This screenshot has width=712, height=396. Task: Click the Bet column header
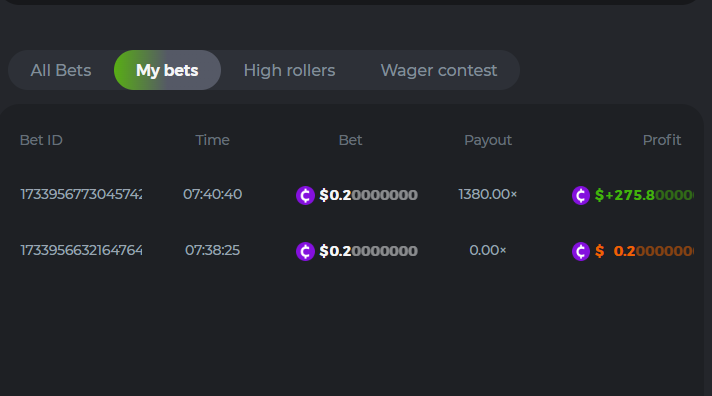pyautogui.click(x=351, y=140)
